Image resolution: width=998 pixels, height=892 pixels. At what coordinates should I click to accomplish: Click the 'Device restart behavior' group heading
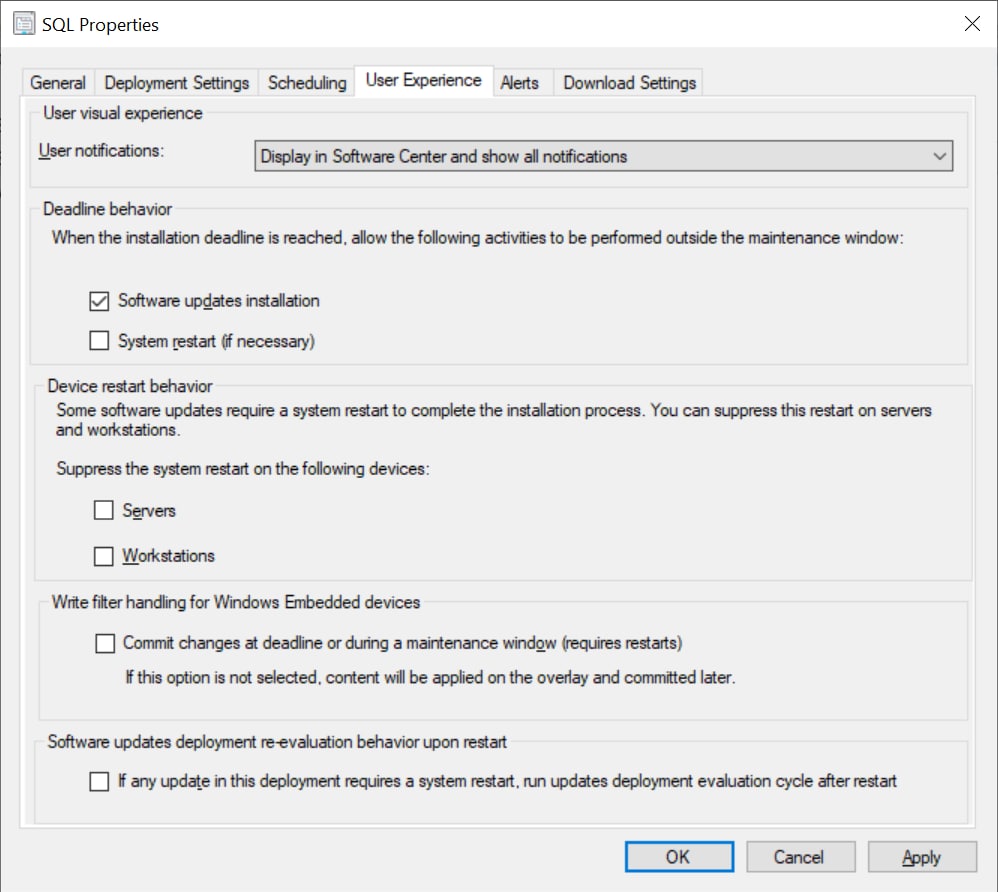pyautogui.click(x=130, y=386)
